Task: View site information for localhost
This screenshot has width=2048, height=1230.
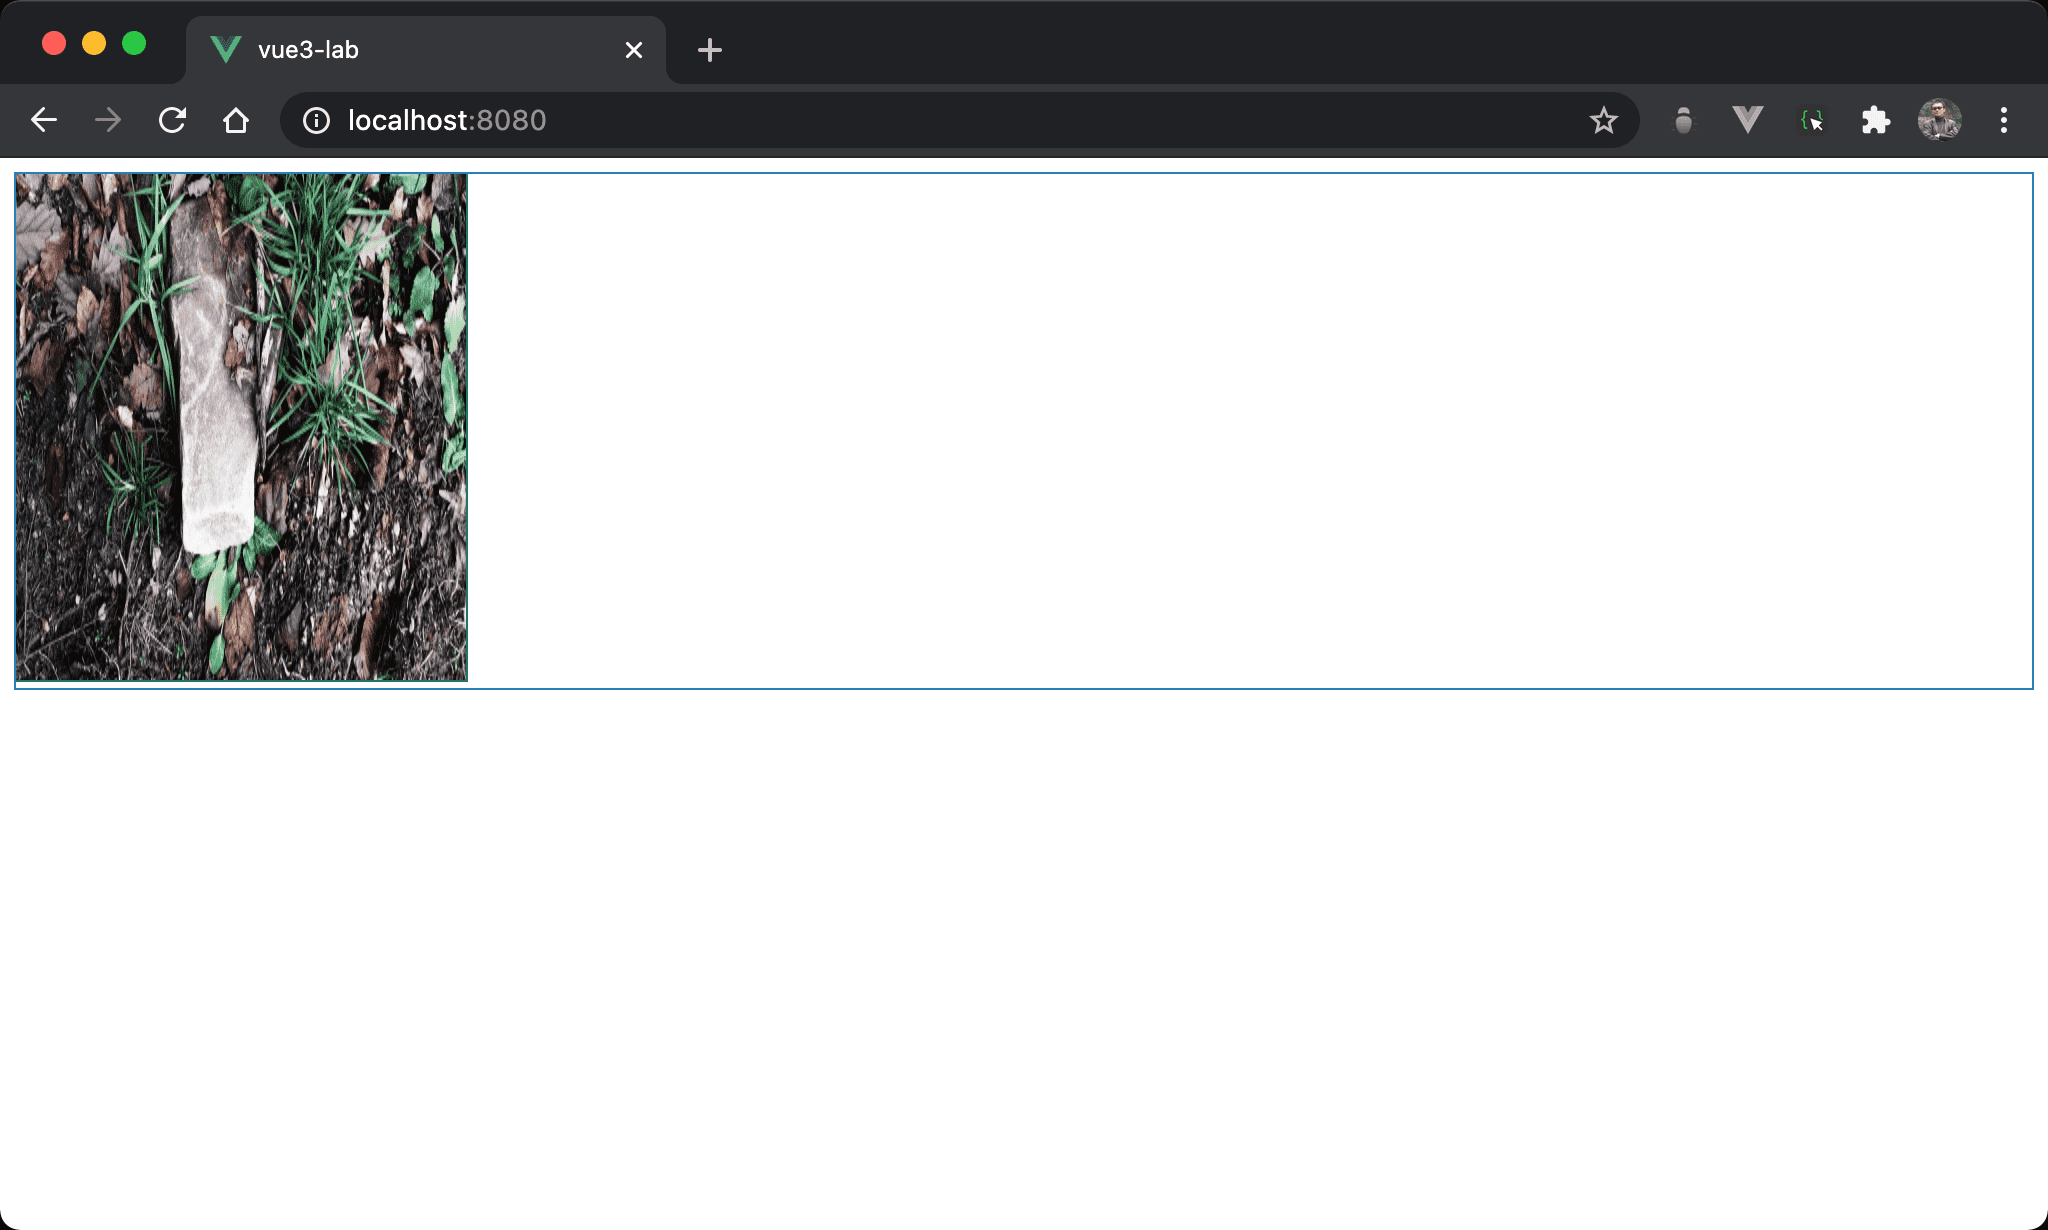Action: pyautogui.click(x=316, y=121)
